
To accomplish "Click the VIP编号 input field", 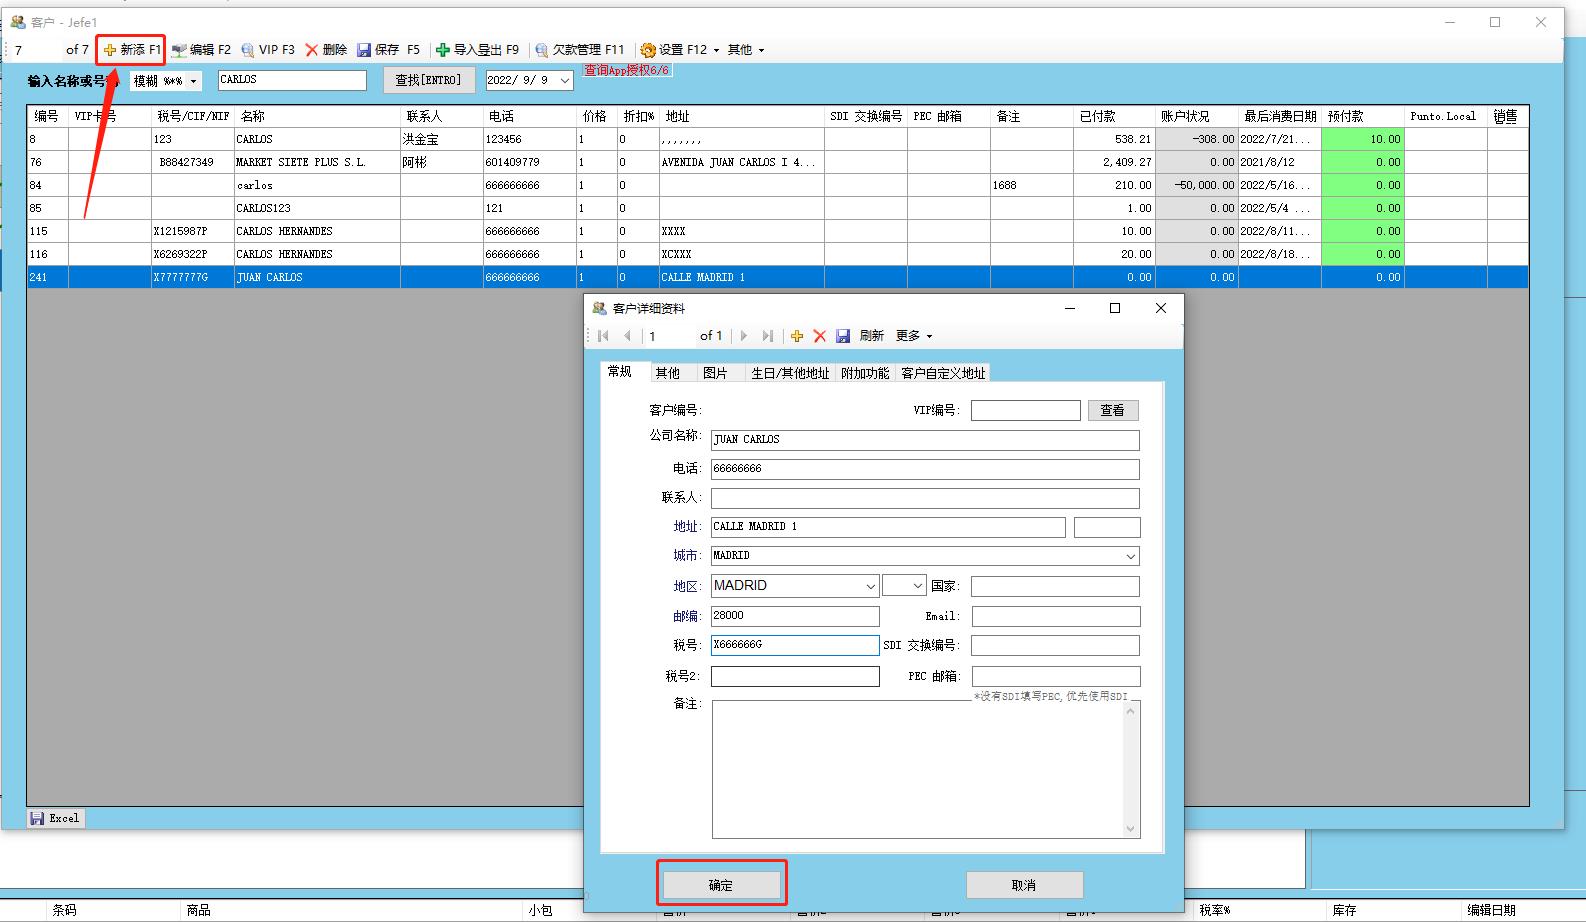I will click(x=1026, y=410).
